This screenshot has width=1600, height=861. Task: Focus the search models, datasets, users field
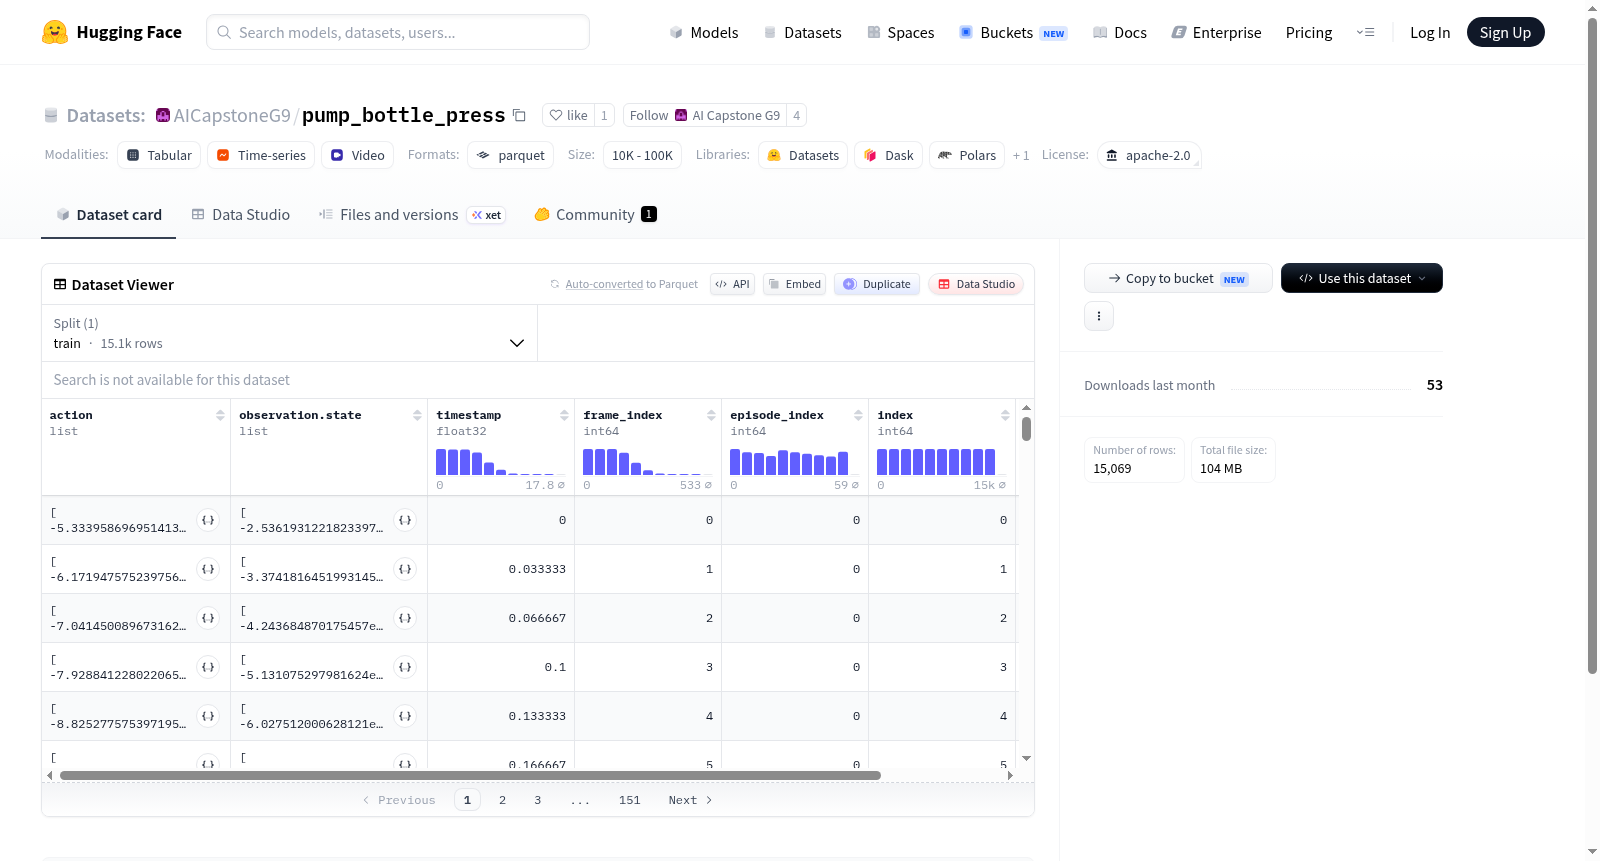pyautogui.click(x=398, y=32)
